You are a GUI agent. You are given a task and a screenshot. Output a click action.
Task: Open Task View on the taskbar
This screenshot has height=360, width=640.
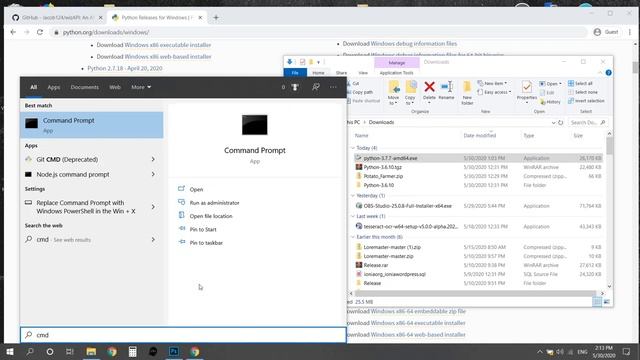70,351
